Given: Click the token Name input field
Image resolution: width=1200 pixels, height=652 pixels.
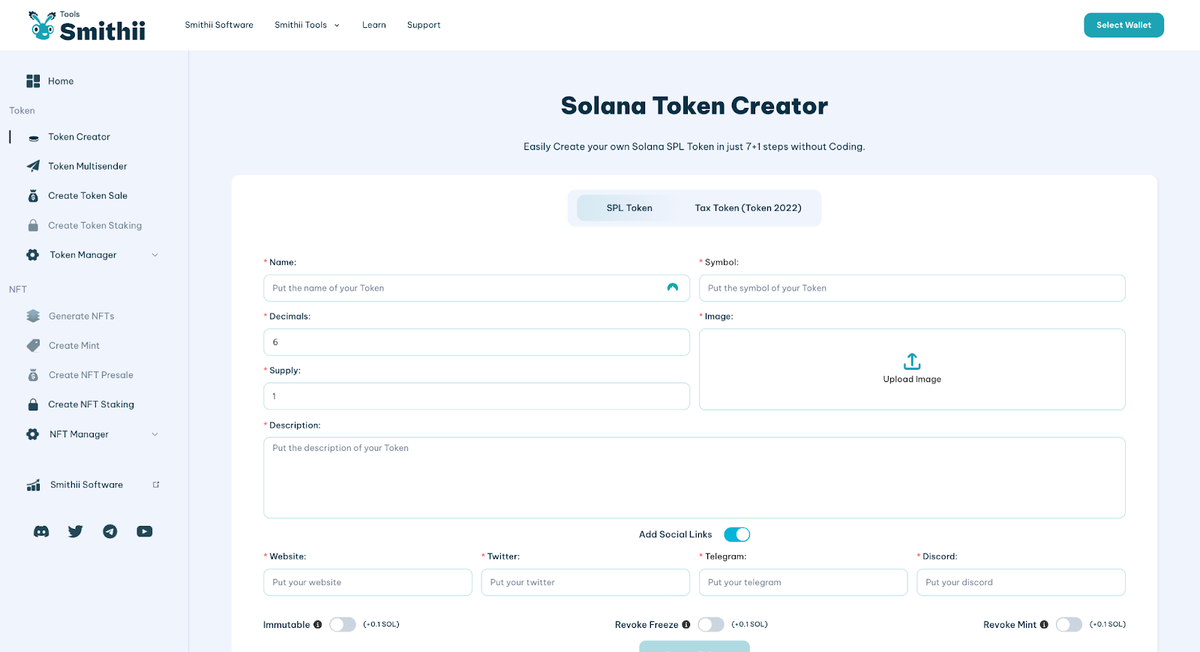Looking at the screenshot, I should (x=476, y=288).
